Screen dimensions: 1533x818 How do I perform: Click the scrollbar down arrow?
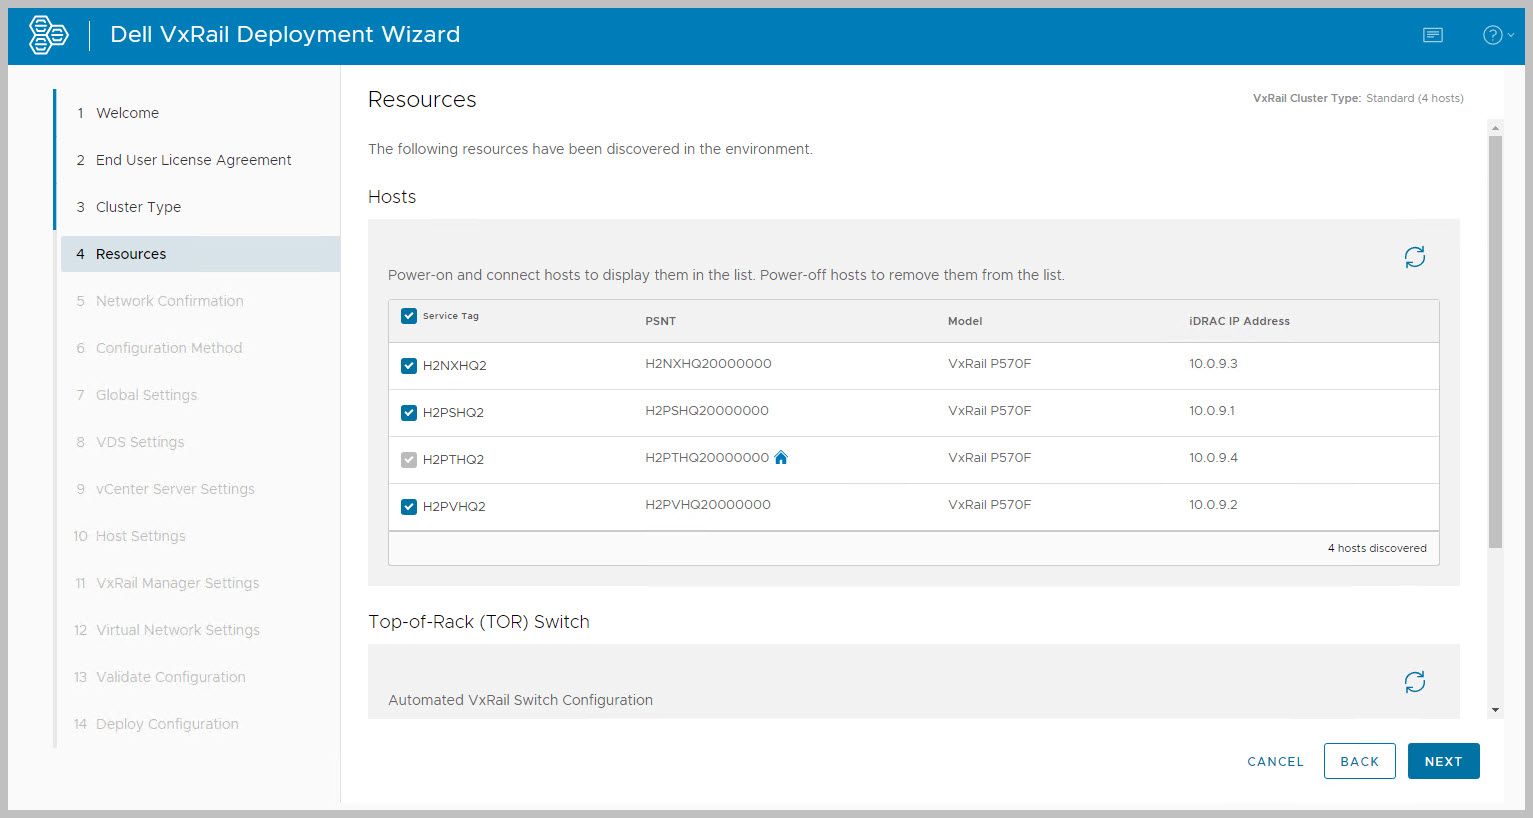[1495, 710]
